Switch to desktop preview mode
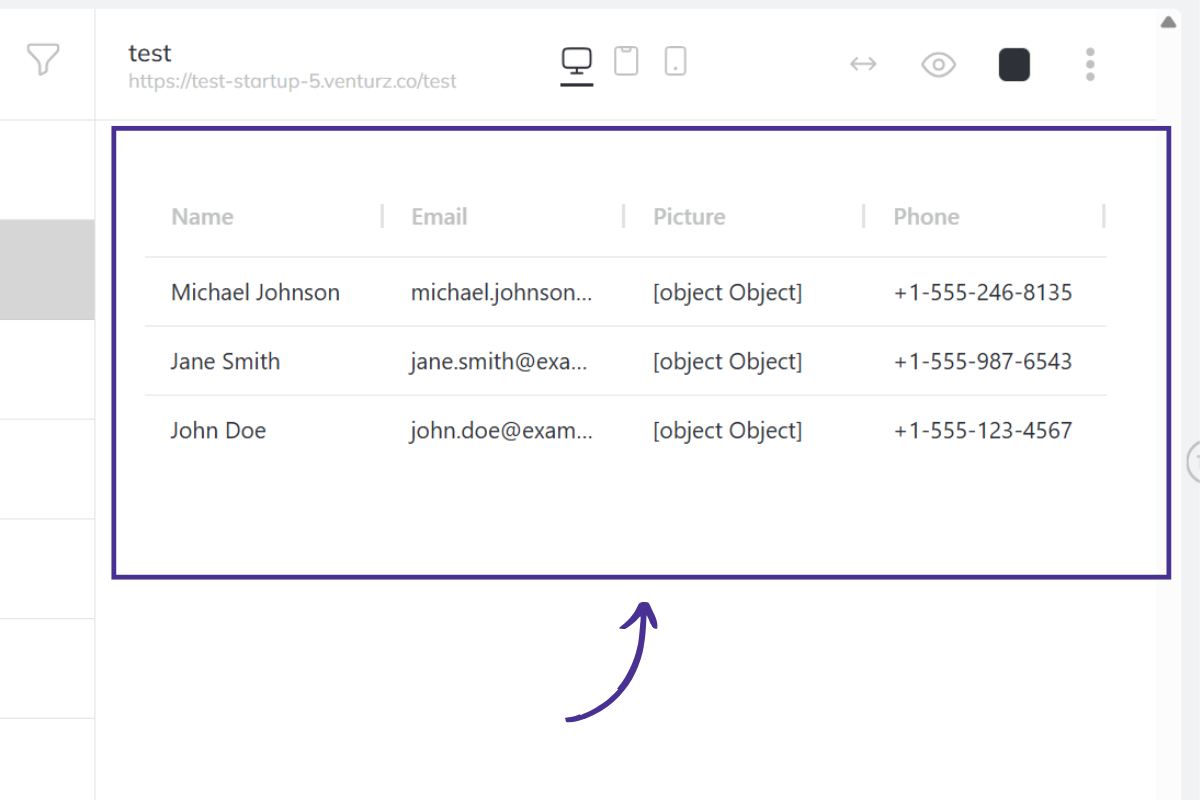The height and width of the screenshot is (800, 1200). click(577, 62)
